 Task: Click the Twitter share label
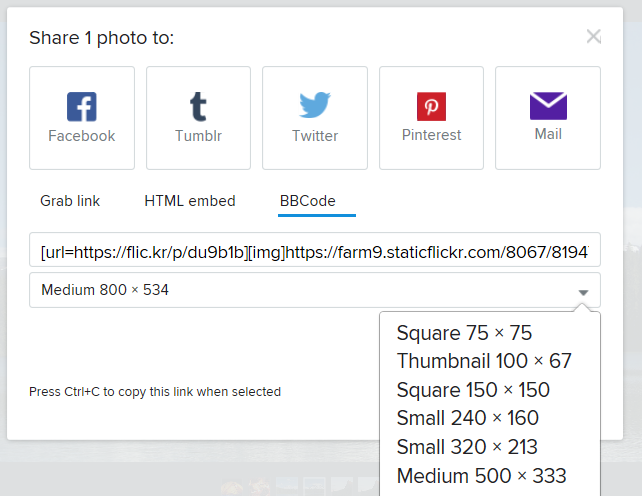(315, 136)
